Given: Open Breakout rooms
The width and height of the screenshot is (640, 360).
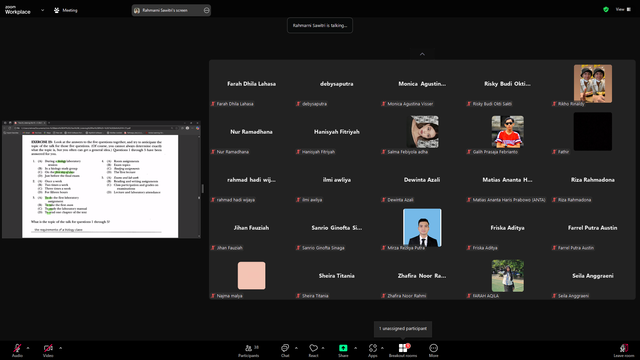Looking at the screenshot, I should pyautogui.click(x=403, y=350).
